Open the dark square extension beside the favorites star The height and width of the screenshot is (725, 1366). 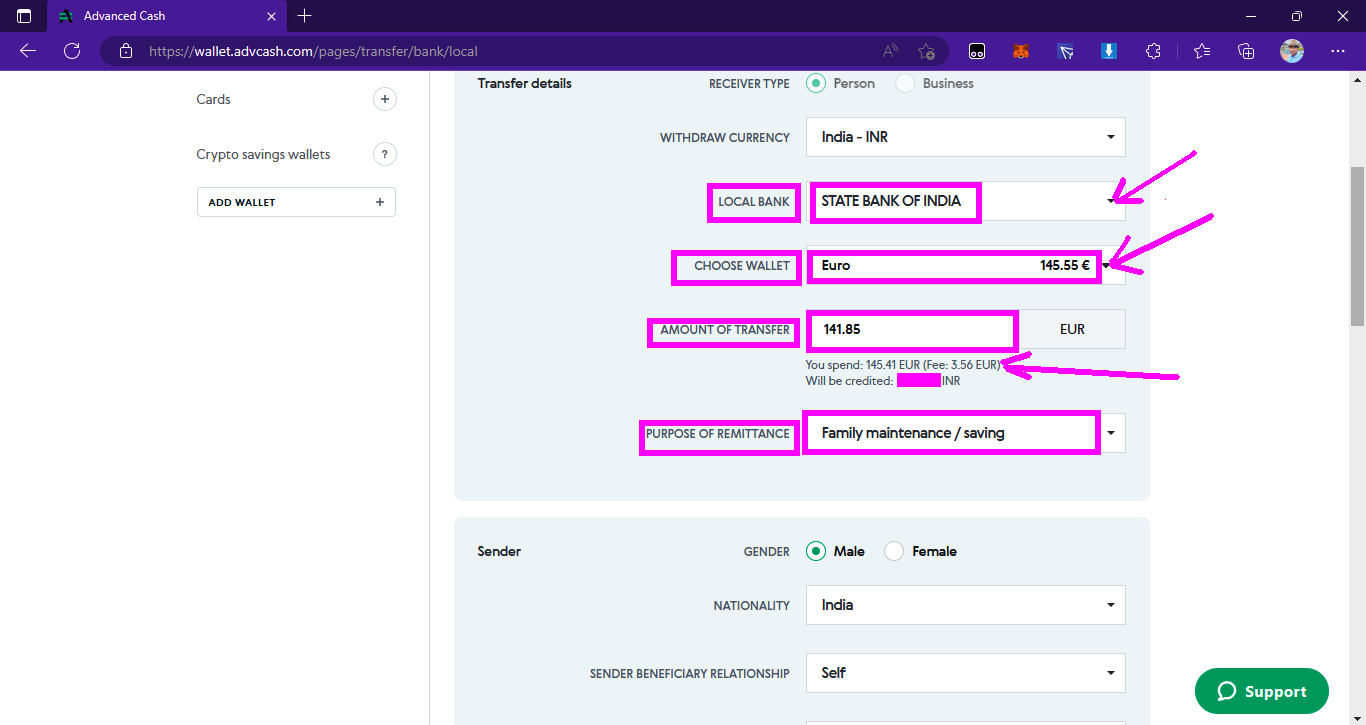pyautogui.click(x=978, y=51)
